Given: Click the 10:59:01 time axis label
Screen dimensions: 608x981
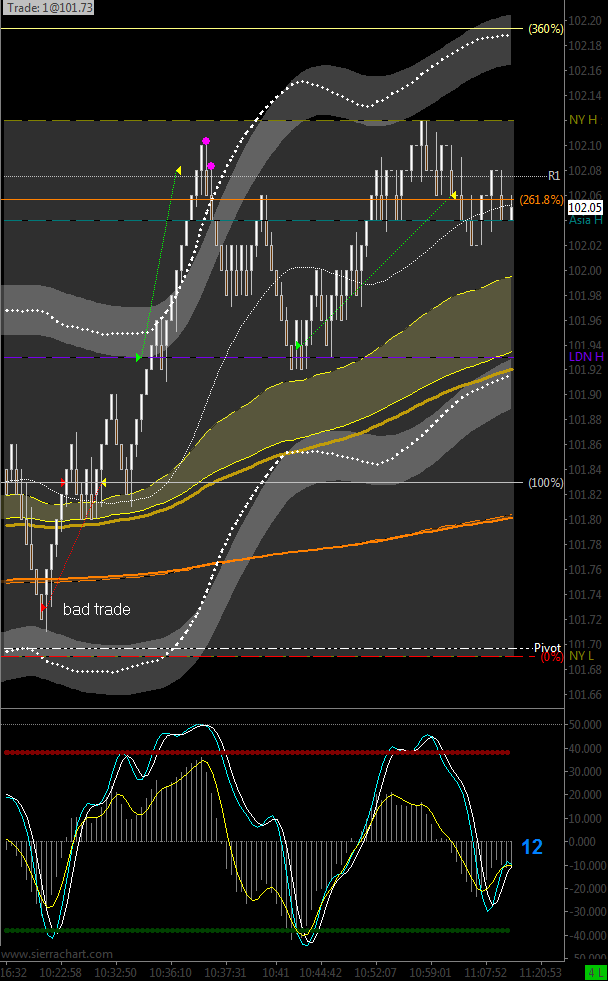Looking at the screenshot, I should pyautogui.click(x=432, y=973).
